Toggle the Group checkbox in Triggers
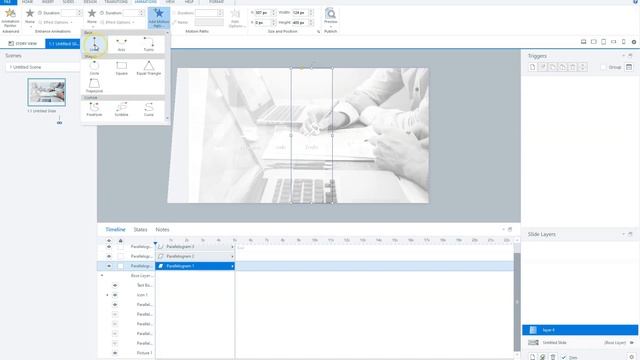Screen dimensions: 640x360 (603, 67)
